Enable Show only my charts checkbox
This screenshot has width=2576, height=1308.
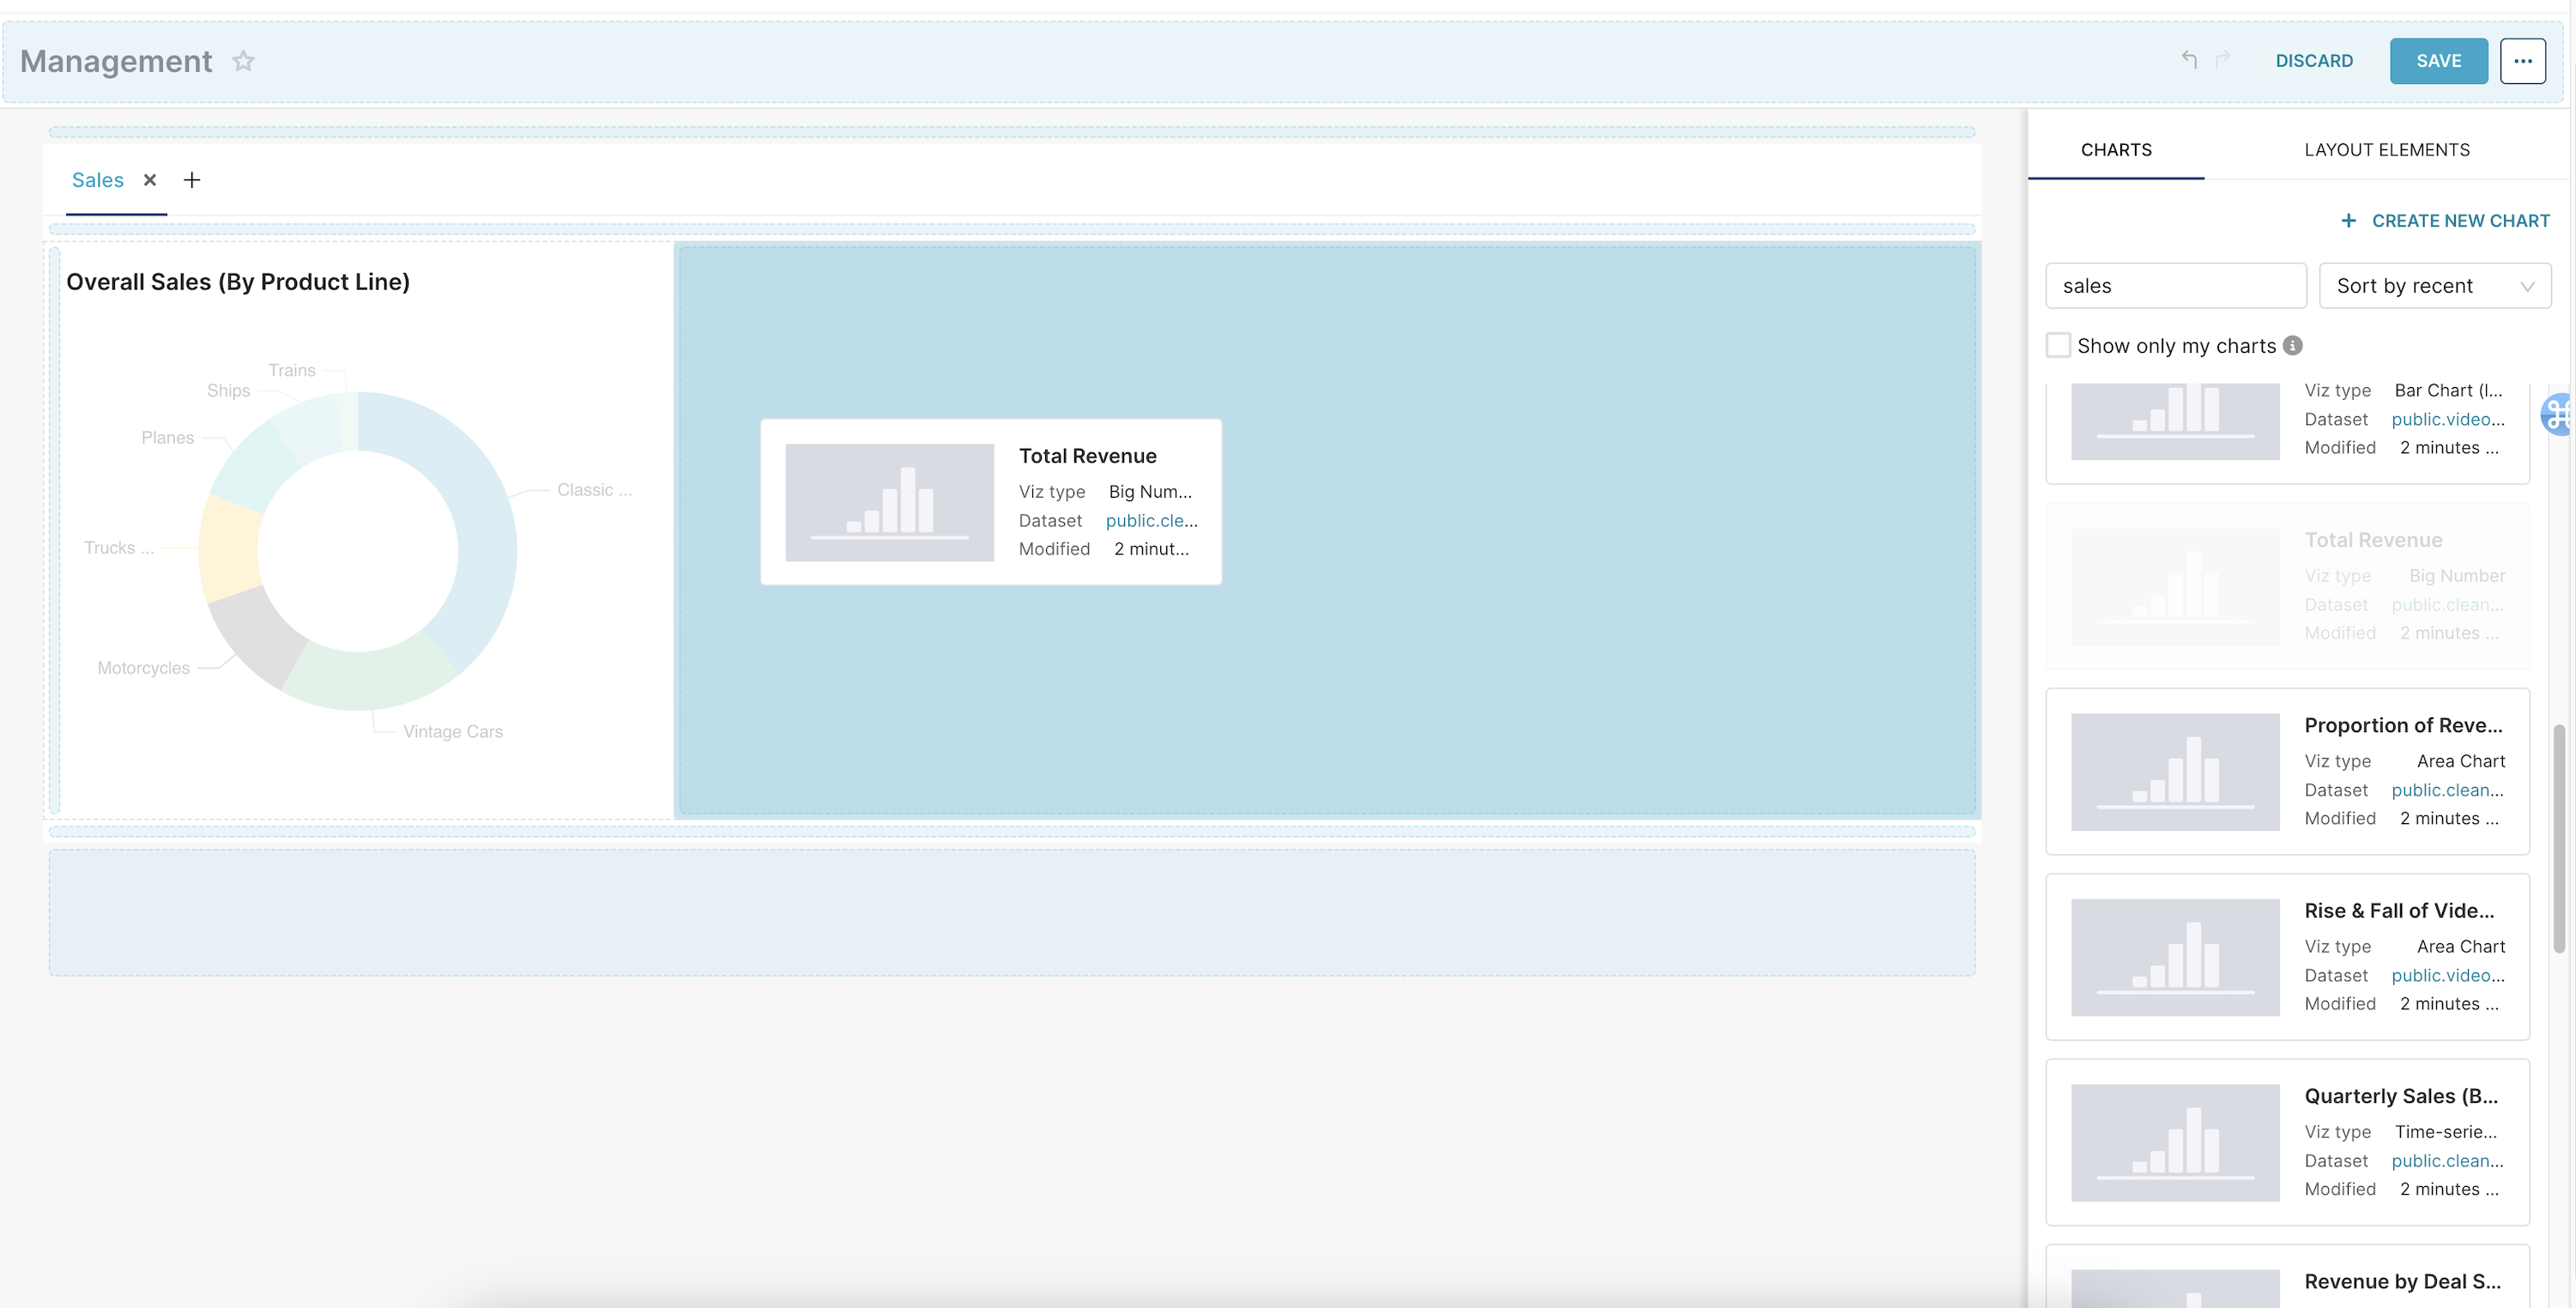tap(2058, 345)
